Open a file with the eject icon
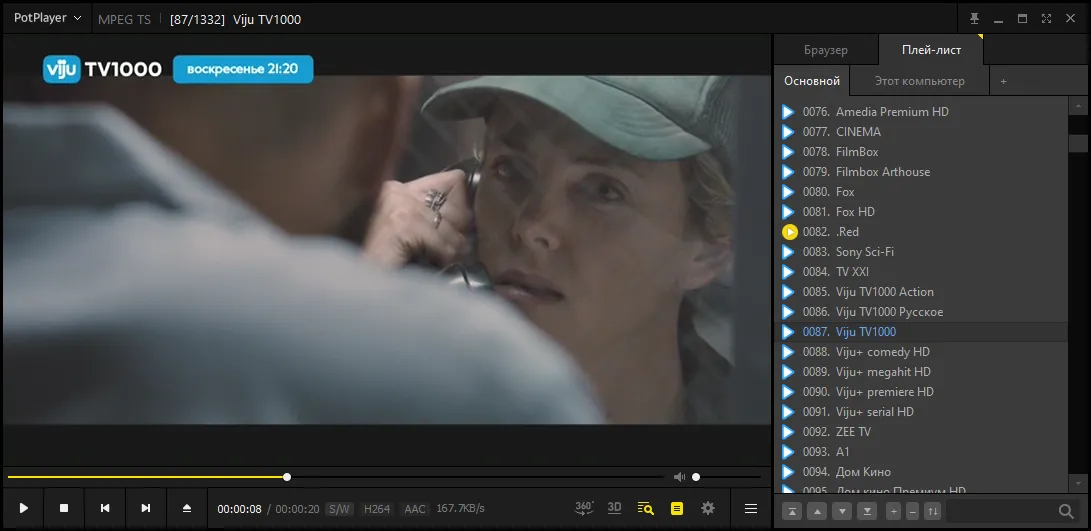 tap(186, 509)
